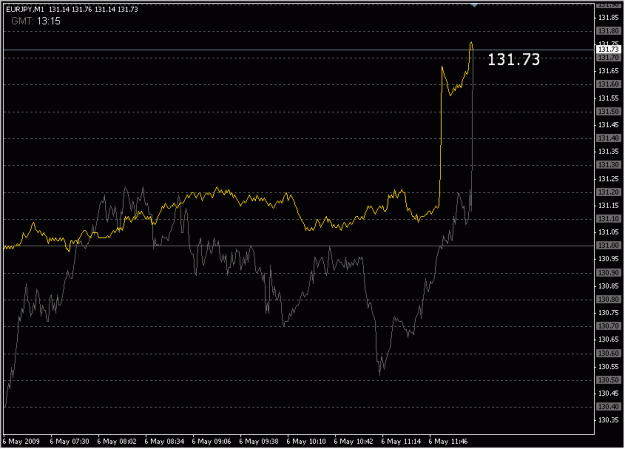This screenshot has width=625, height=449.
Task: Click the 131.30 price axis label
Action: (609, 165)
